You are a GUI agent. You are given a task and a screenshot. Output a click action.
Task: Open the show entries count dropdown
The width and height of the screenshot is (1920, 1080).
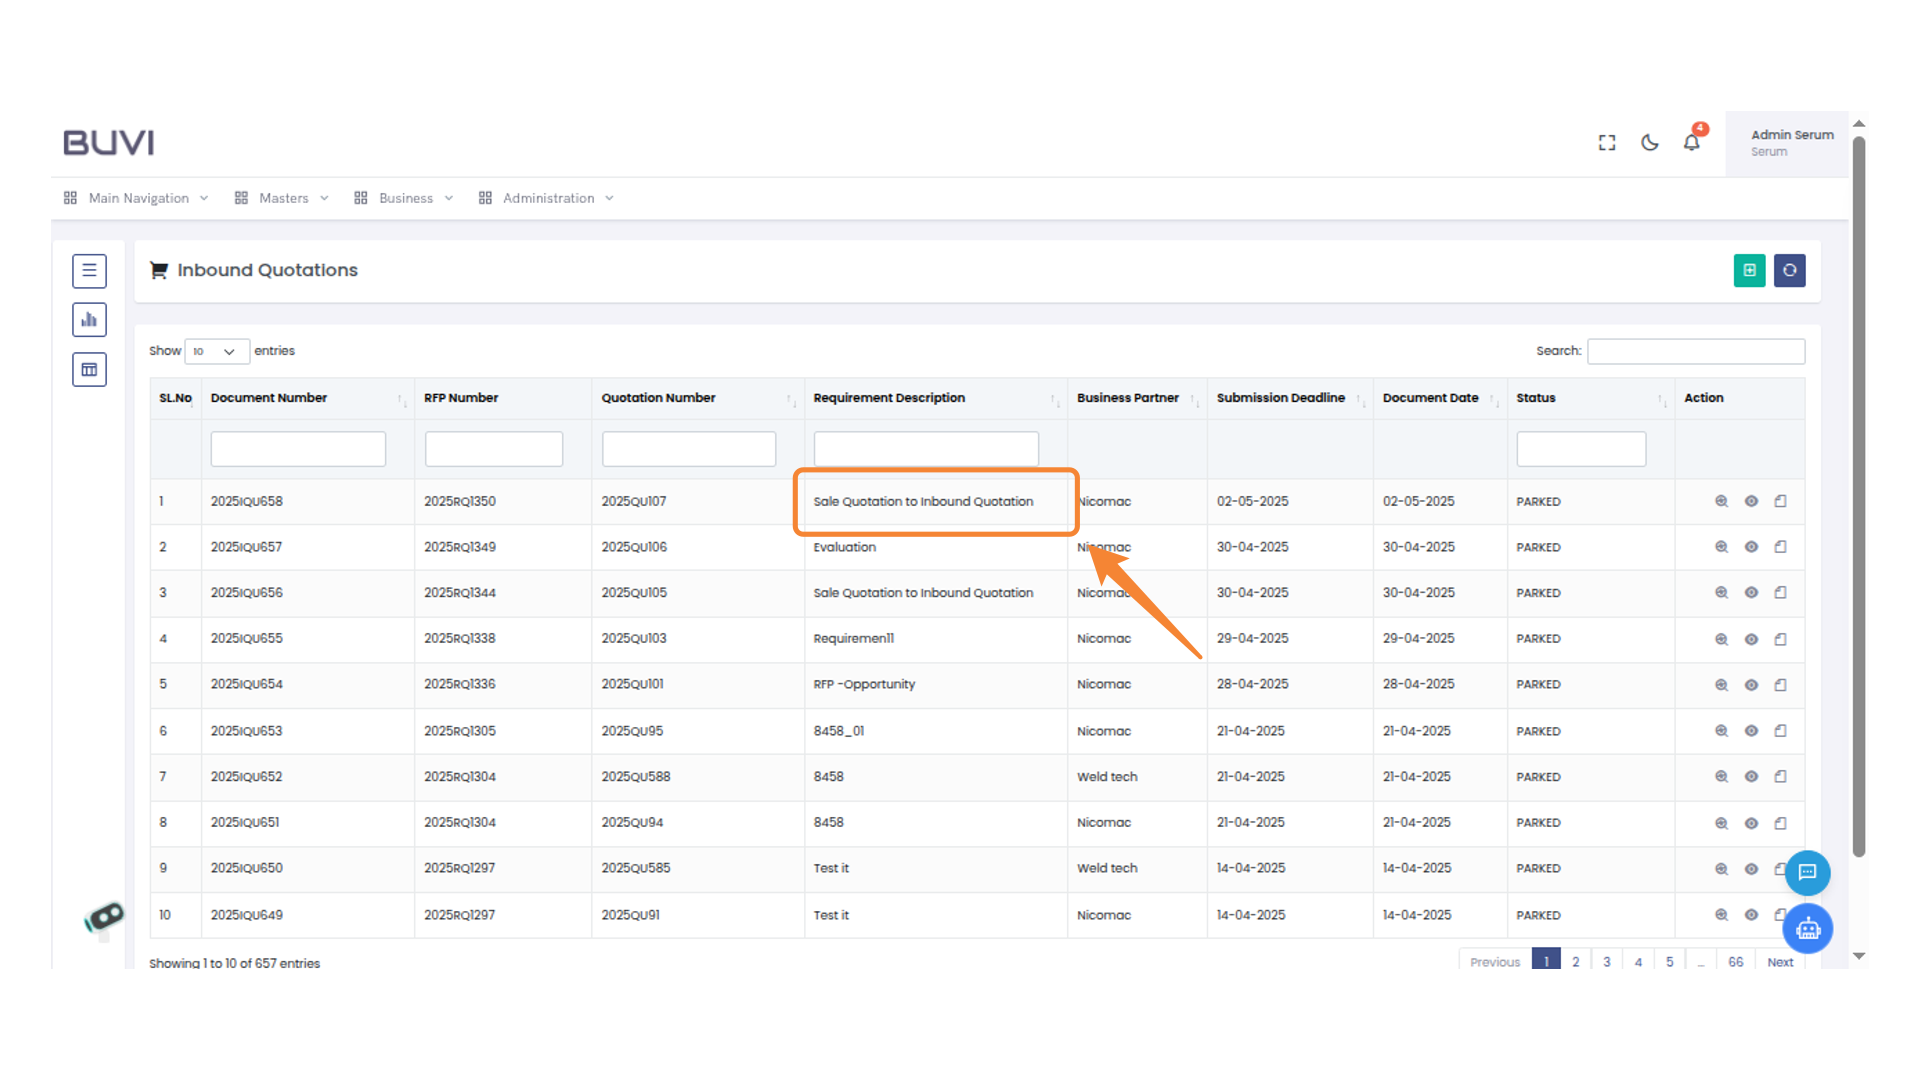216,351
